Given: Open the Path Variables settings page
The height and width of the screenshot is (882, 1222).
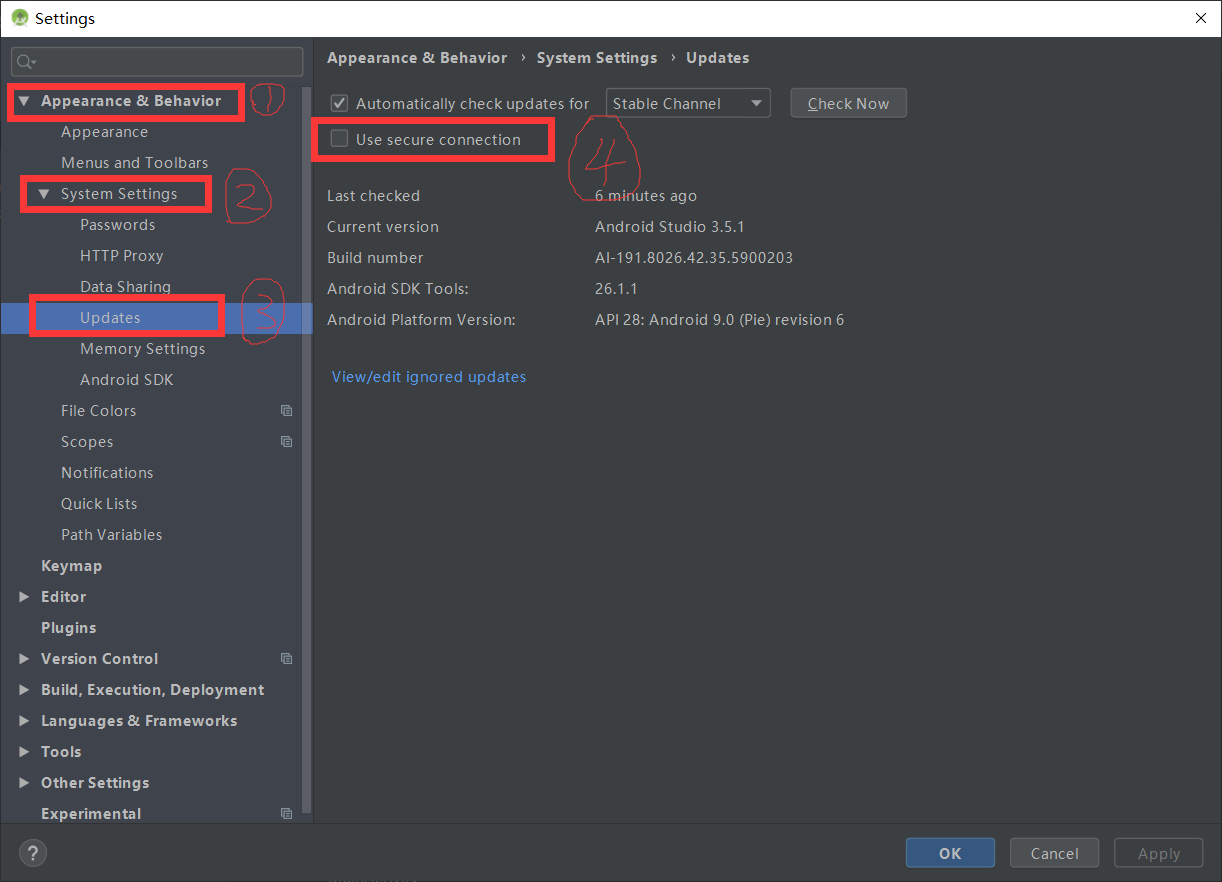Looking at the screenshot, I should [x=111, y=535].
